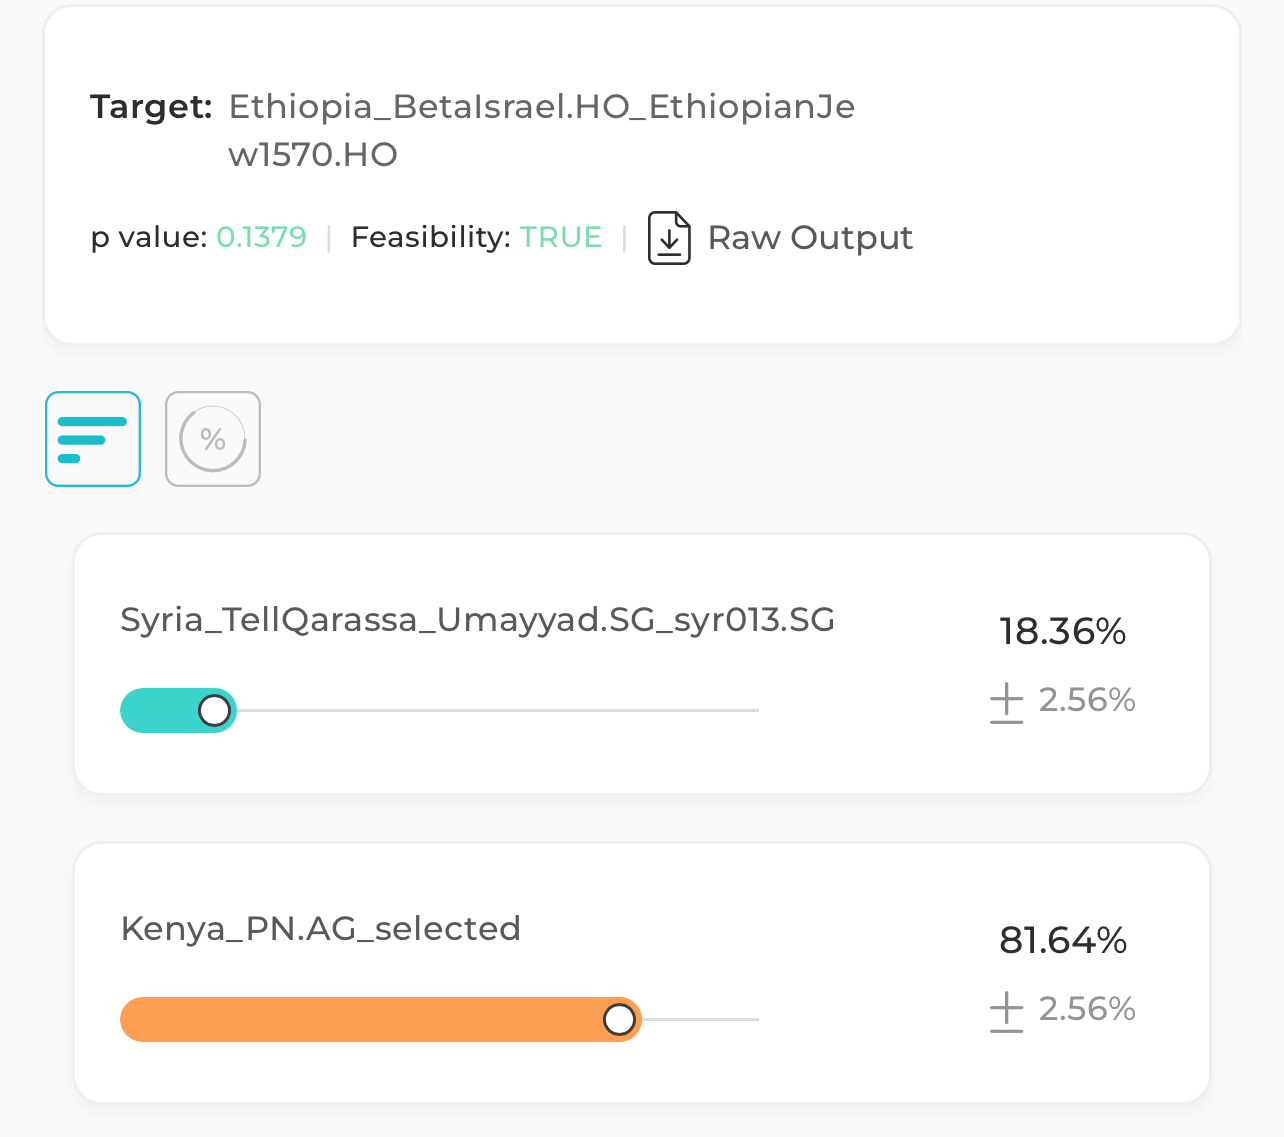Click the orange filled Kenya bar
Viewport: 1284px width, 1137px height.
[x=360, y=1020]
